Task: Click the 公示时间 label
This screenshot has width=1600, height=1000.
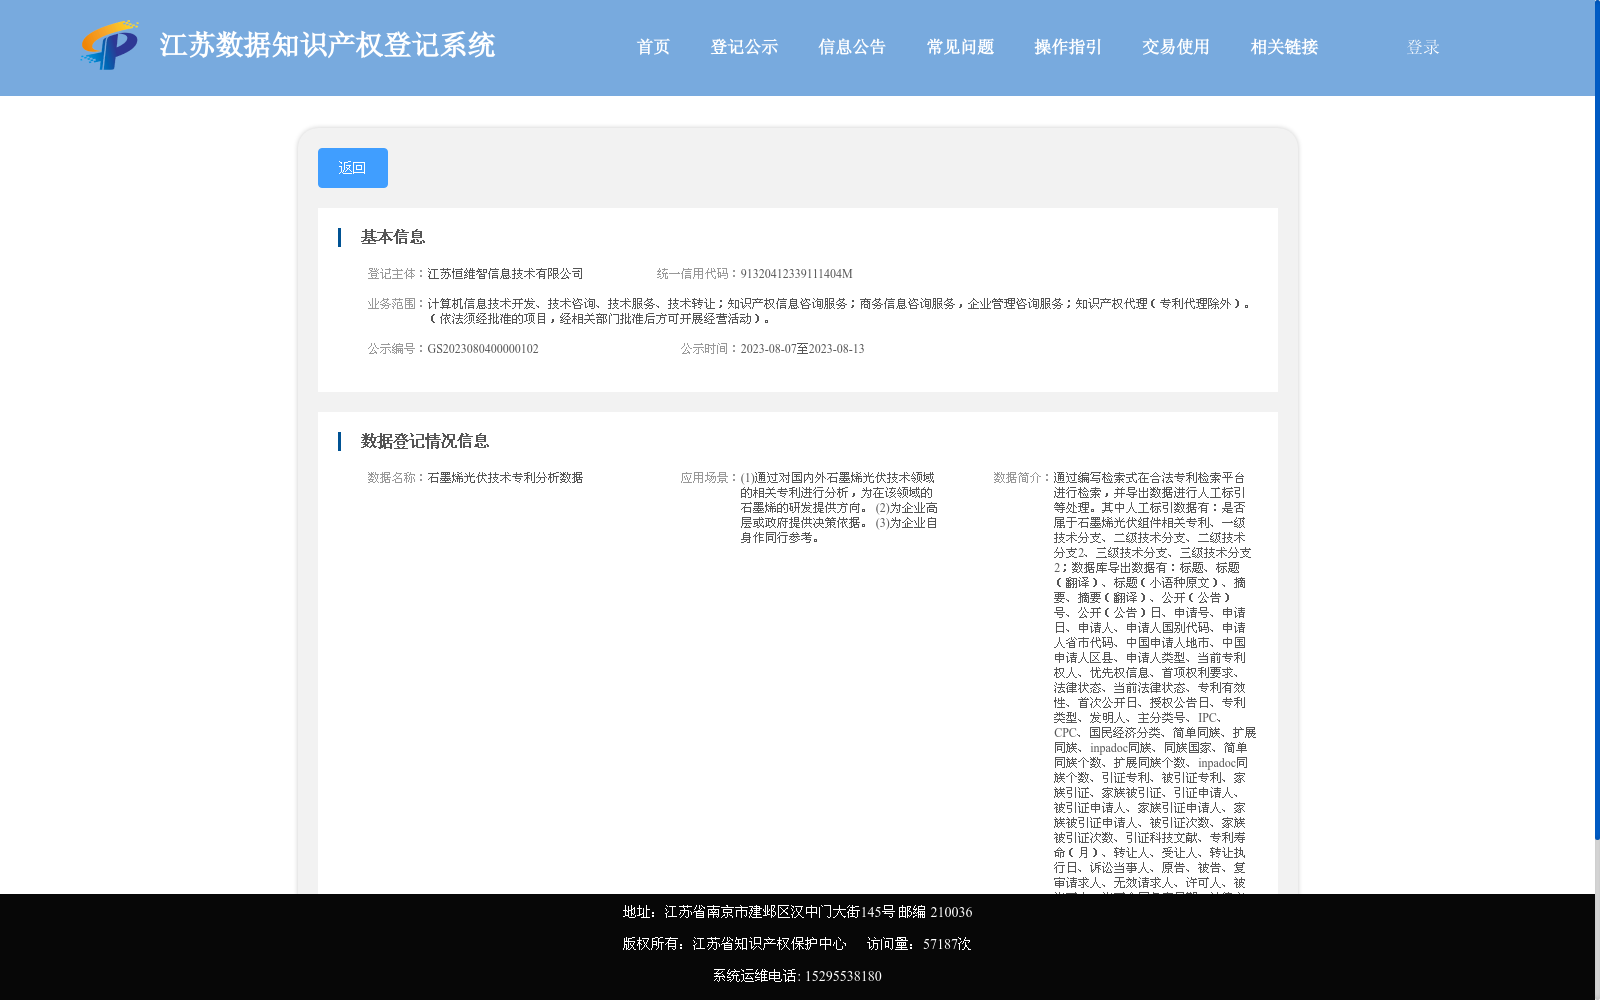Action: [707, 349]
